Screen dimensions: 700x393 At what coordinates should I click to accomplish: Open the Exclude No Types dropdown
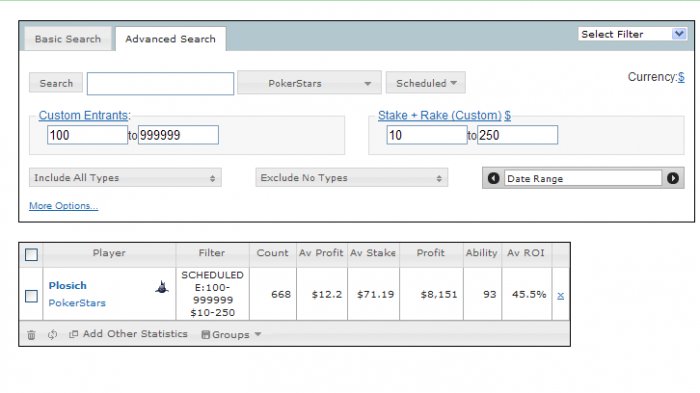coord(351,178)
